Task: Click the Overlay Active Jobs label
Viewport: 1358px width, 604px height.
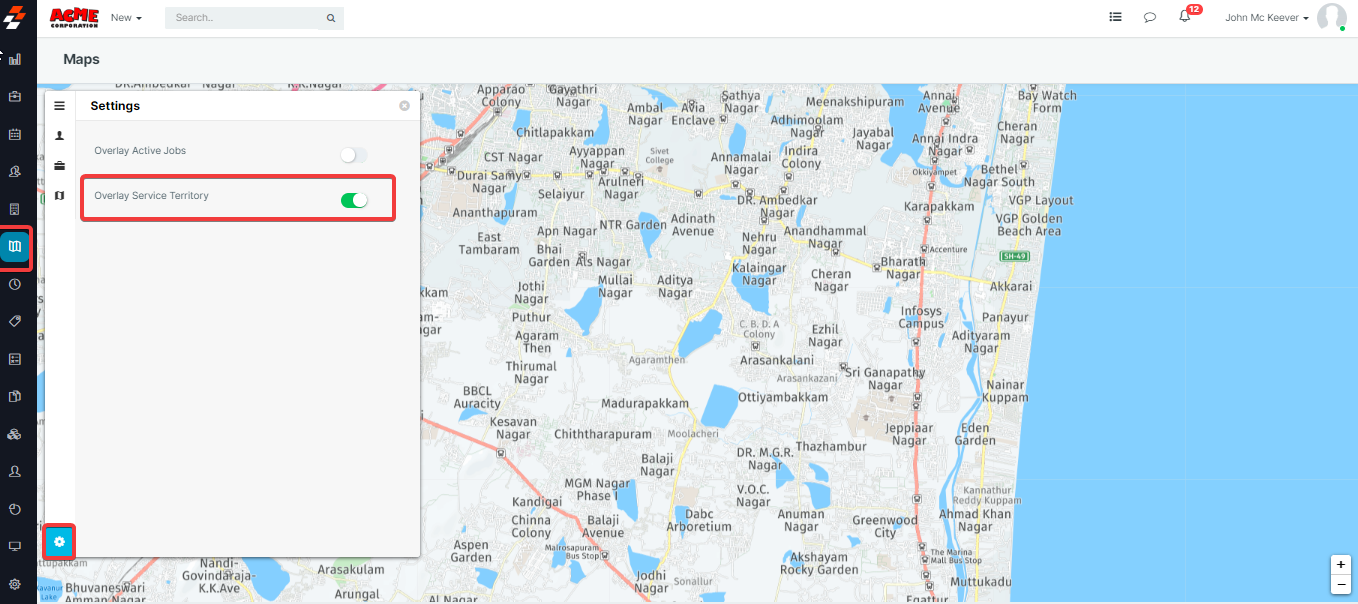Action: [x=140, y=151]
